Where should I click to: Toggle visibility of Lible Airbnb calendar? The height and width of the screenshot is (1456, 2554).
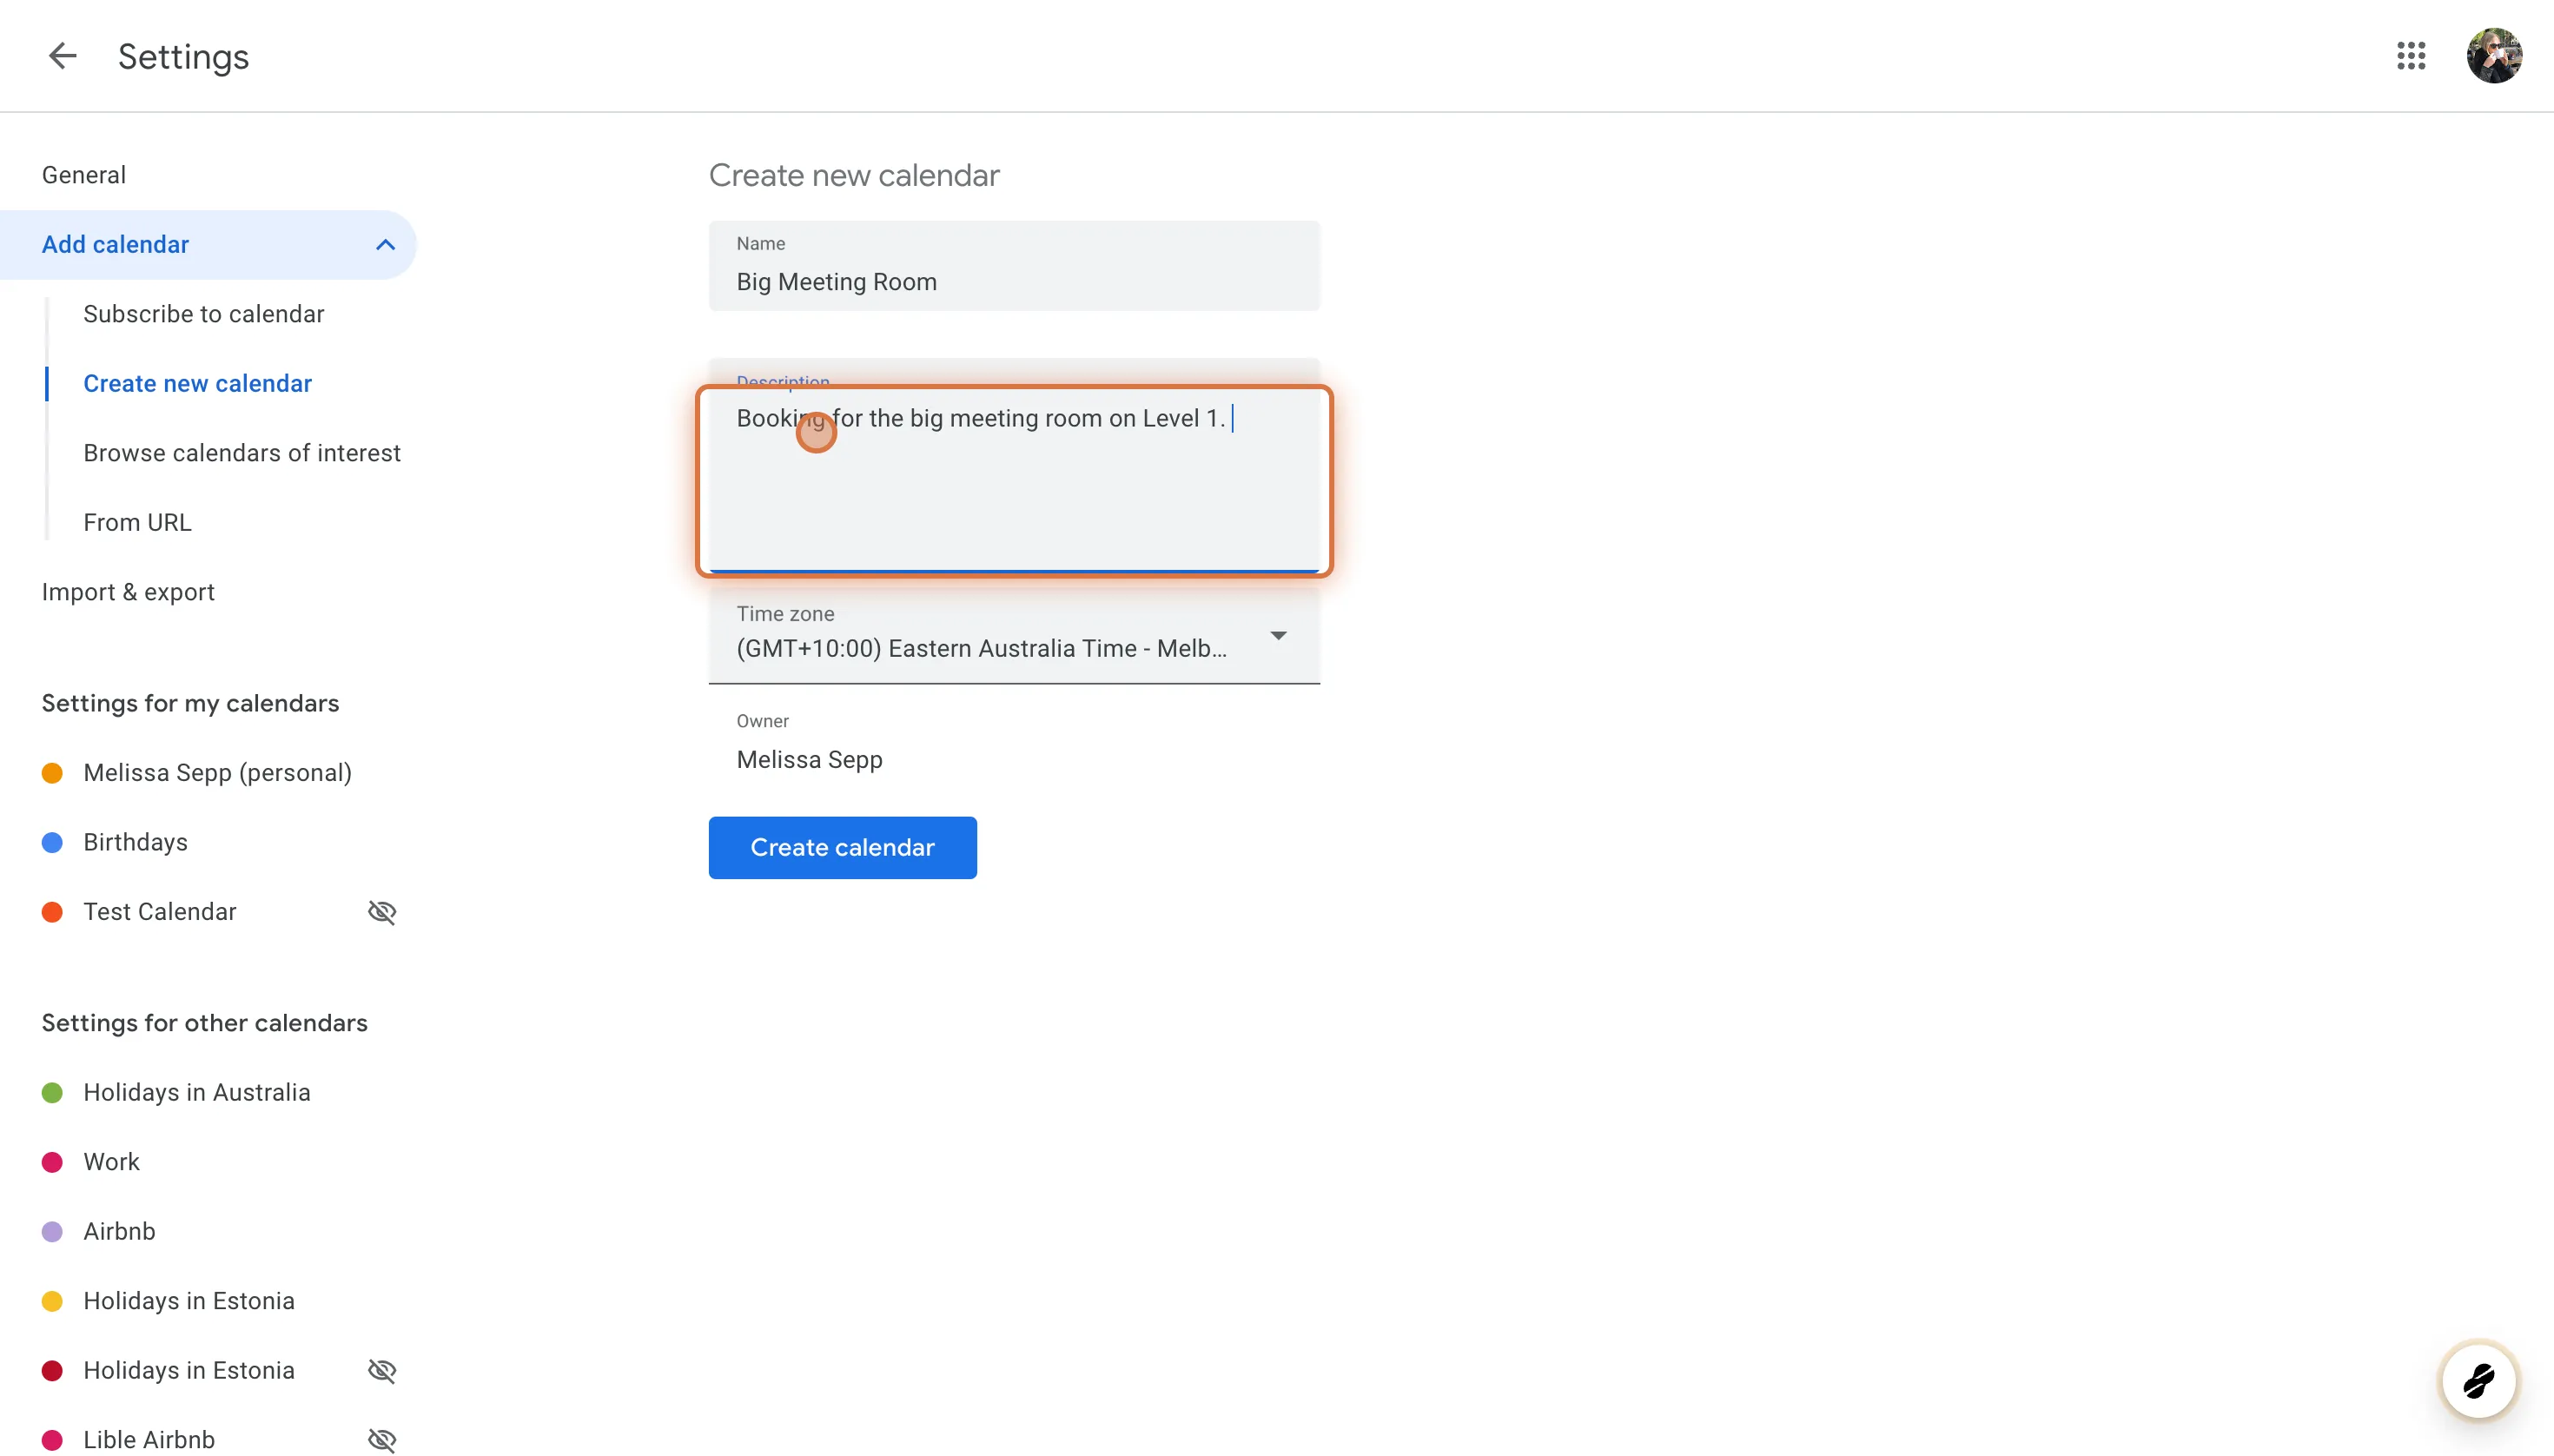382,1440
